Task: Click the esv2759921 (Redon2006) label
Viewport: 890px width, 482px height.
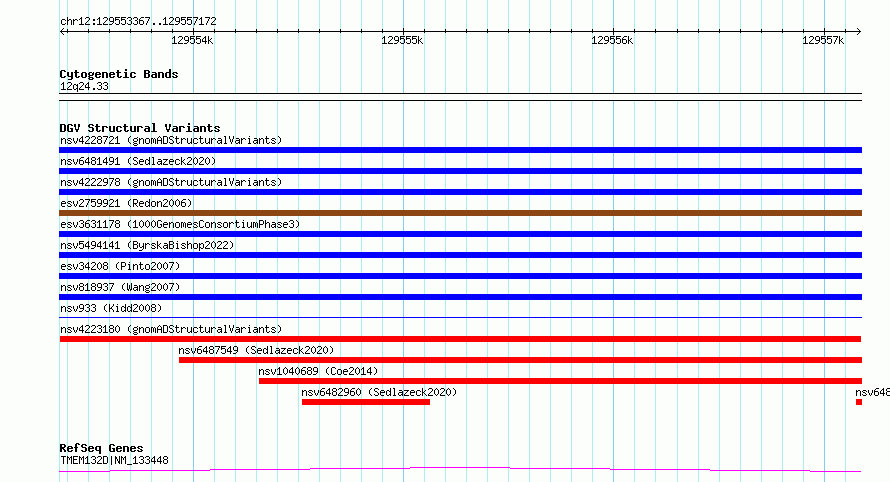Action: coord(126,203)
